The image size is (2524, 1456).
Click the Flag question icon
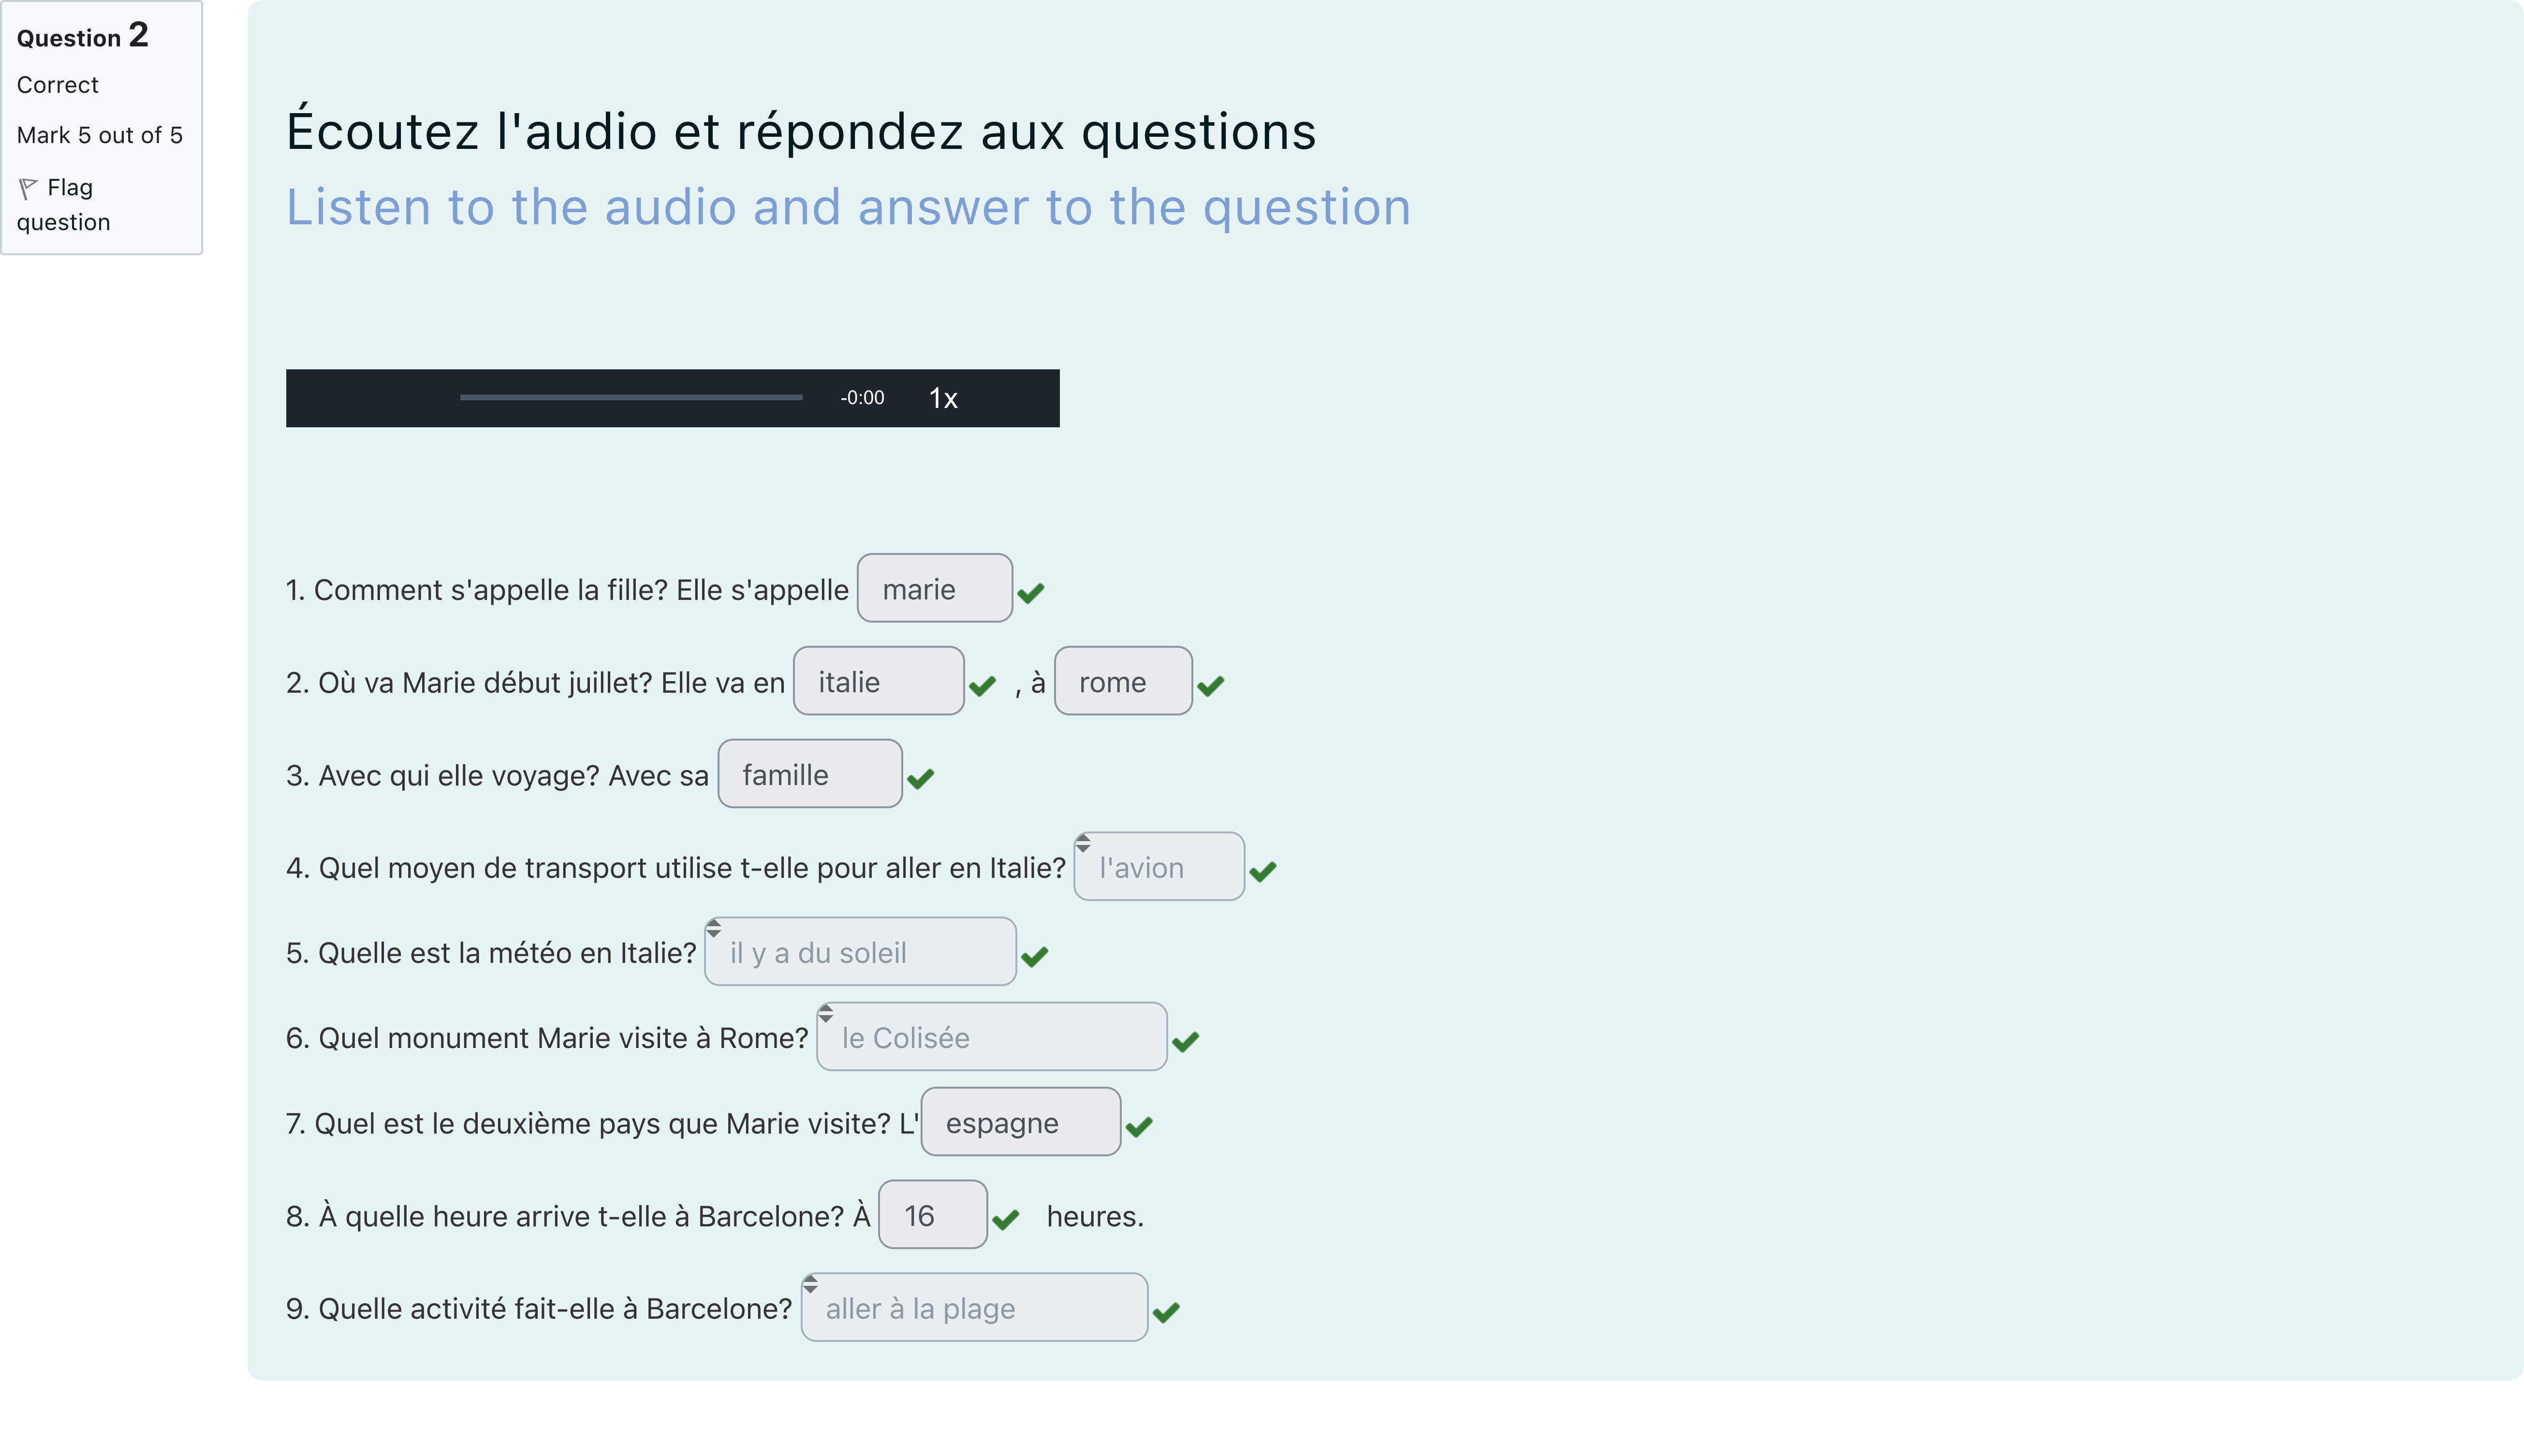coord(28,188)
